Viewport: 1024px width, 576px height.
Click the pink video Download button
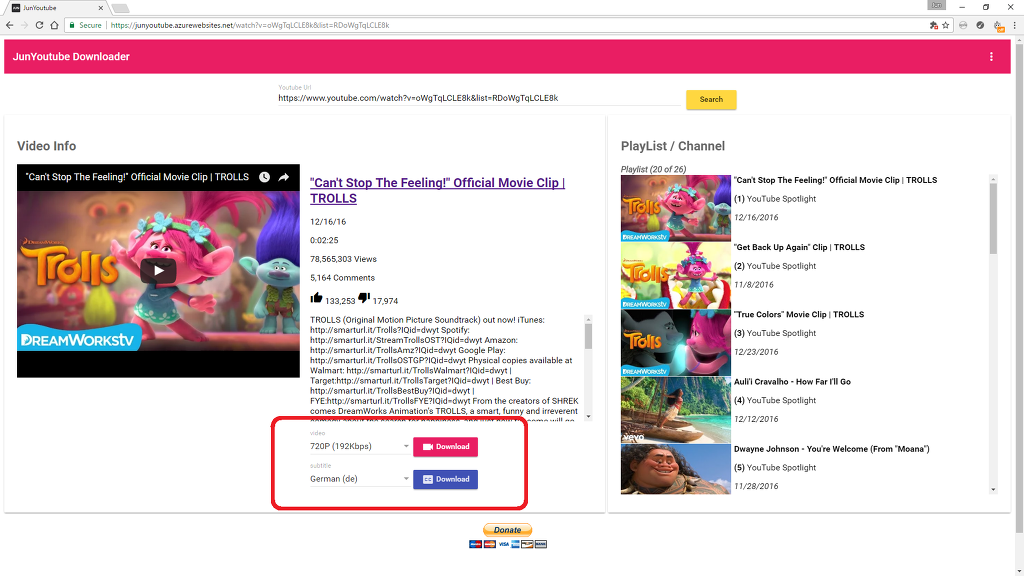[x=445, y=447]
